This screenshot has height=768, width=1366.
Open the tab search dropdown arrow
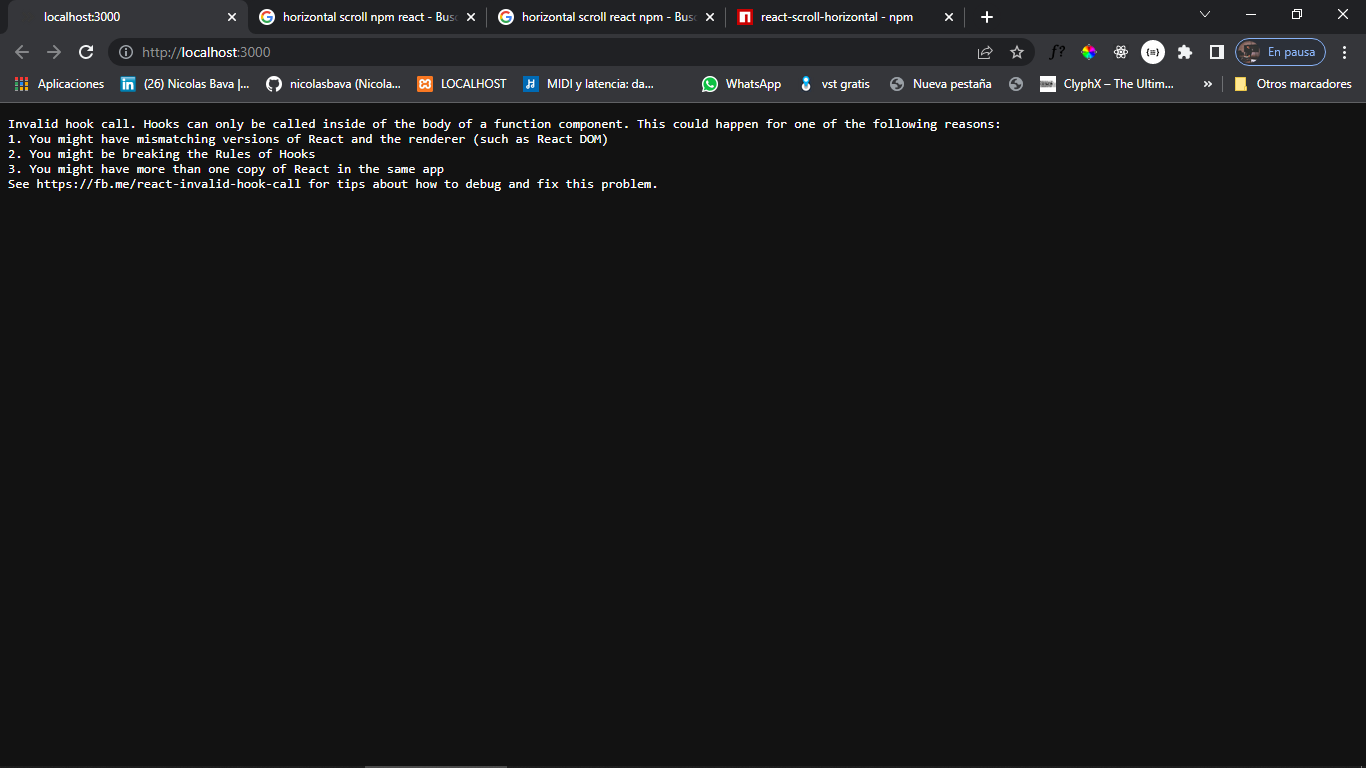pos(1205,15)
